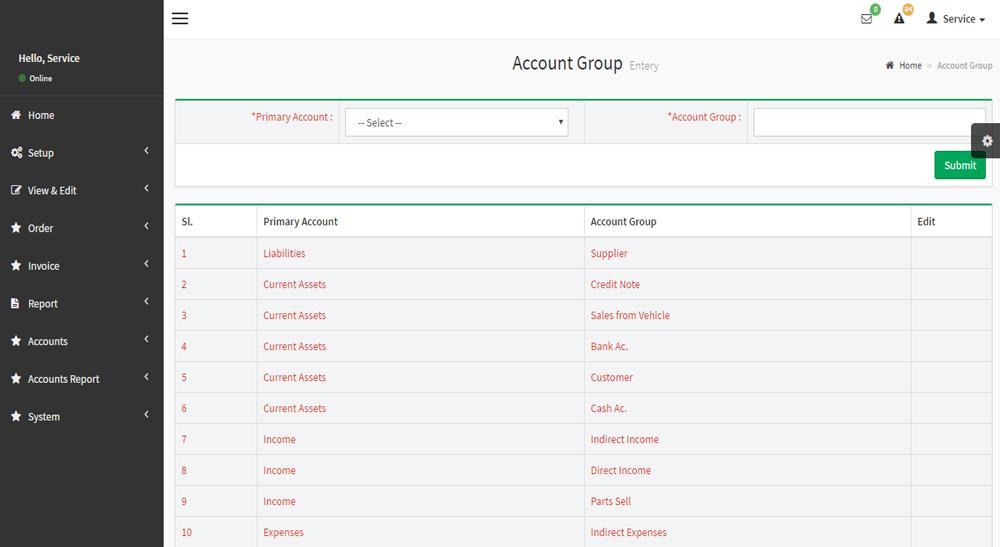Click the View & Edit pencil icon
This screenshot has width=1000, height=547.
pyautogui.click(x=16, y=190)
